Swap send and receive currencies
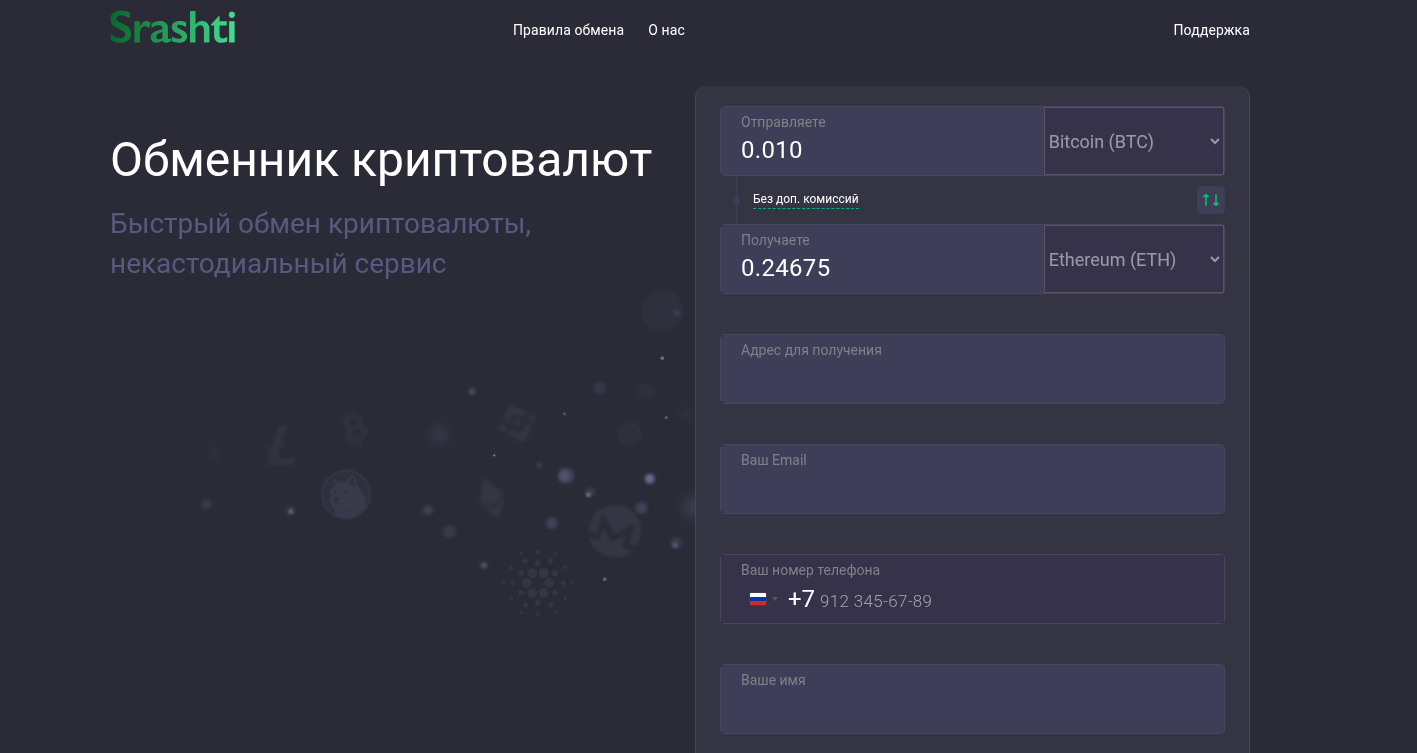Screen dimensions: 1417x753 coord(1210,200)
